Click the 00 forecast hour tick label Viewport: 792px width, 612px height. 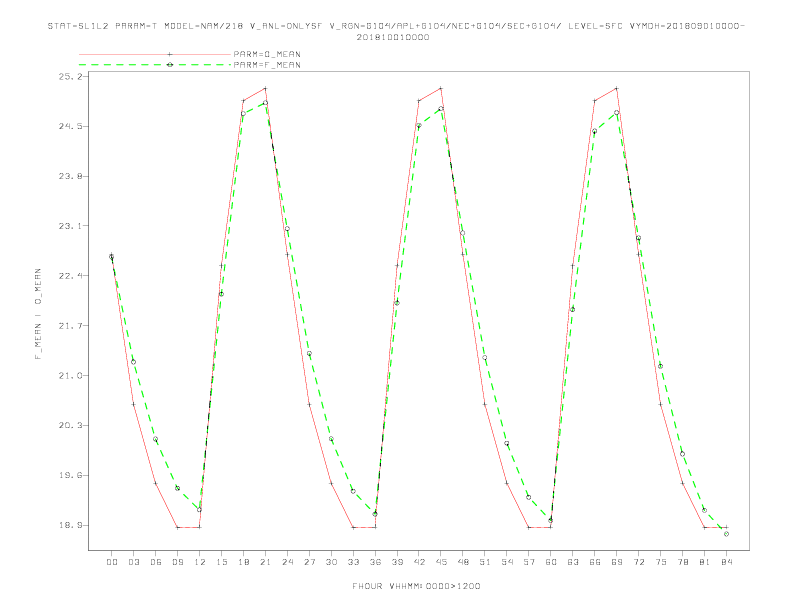[112, 562]
